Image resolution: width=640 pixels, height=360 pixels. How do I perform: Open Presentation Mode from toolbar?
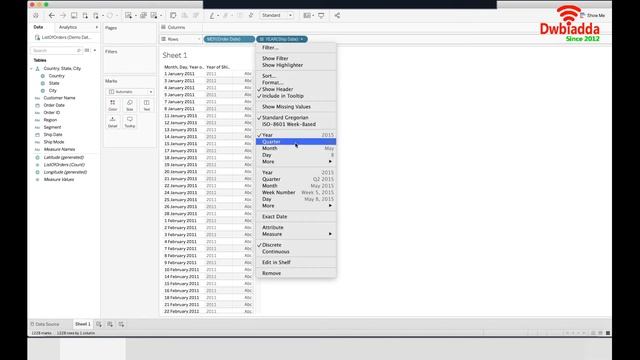pyautogui.click(x=321, y=16)
